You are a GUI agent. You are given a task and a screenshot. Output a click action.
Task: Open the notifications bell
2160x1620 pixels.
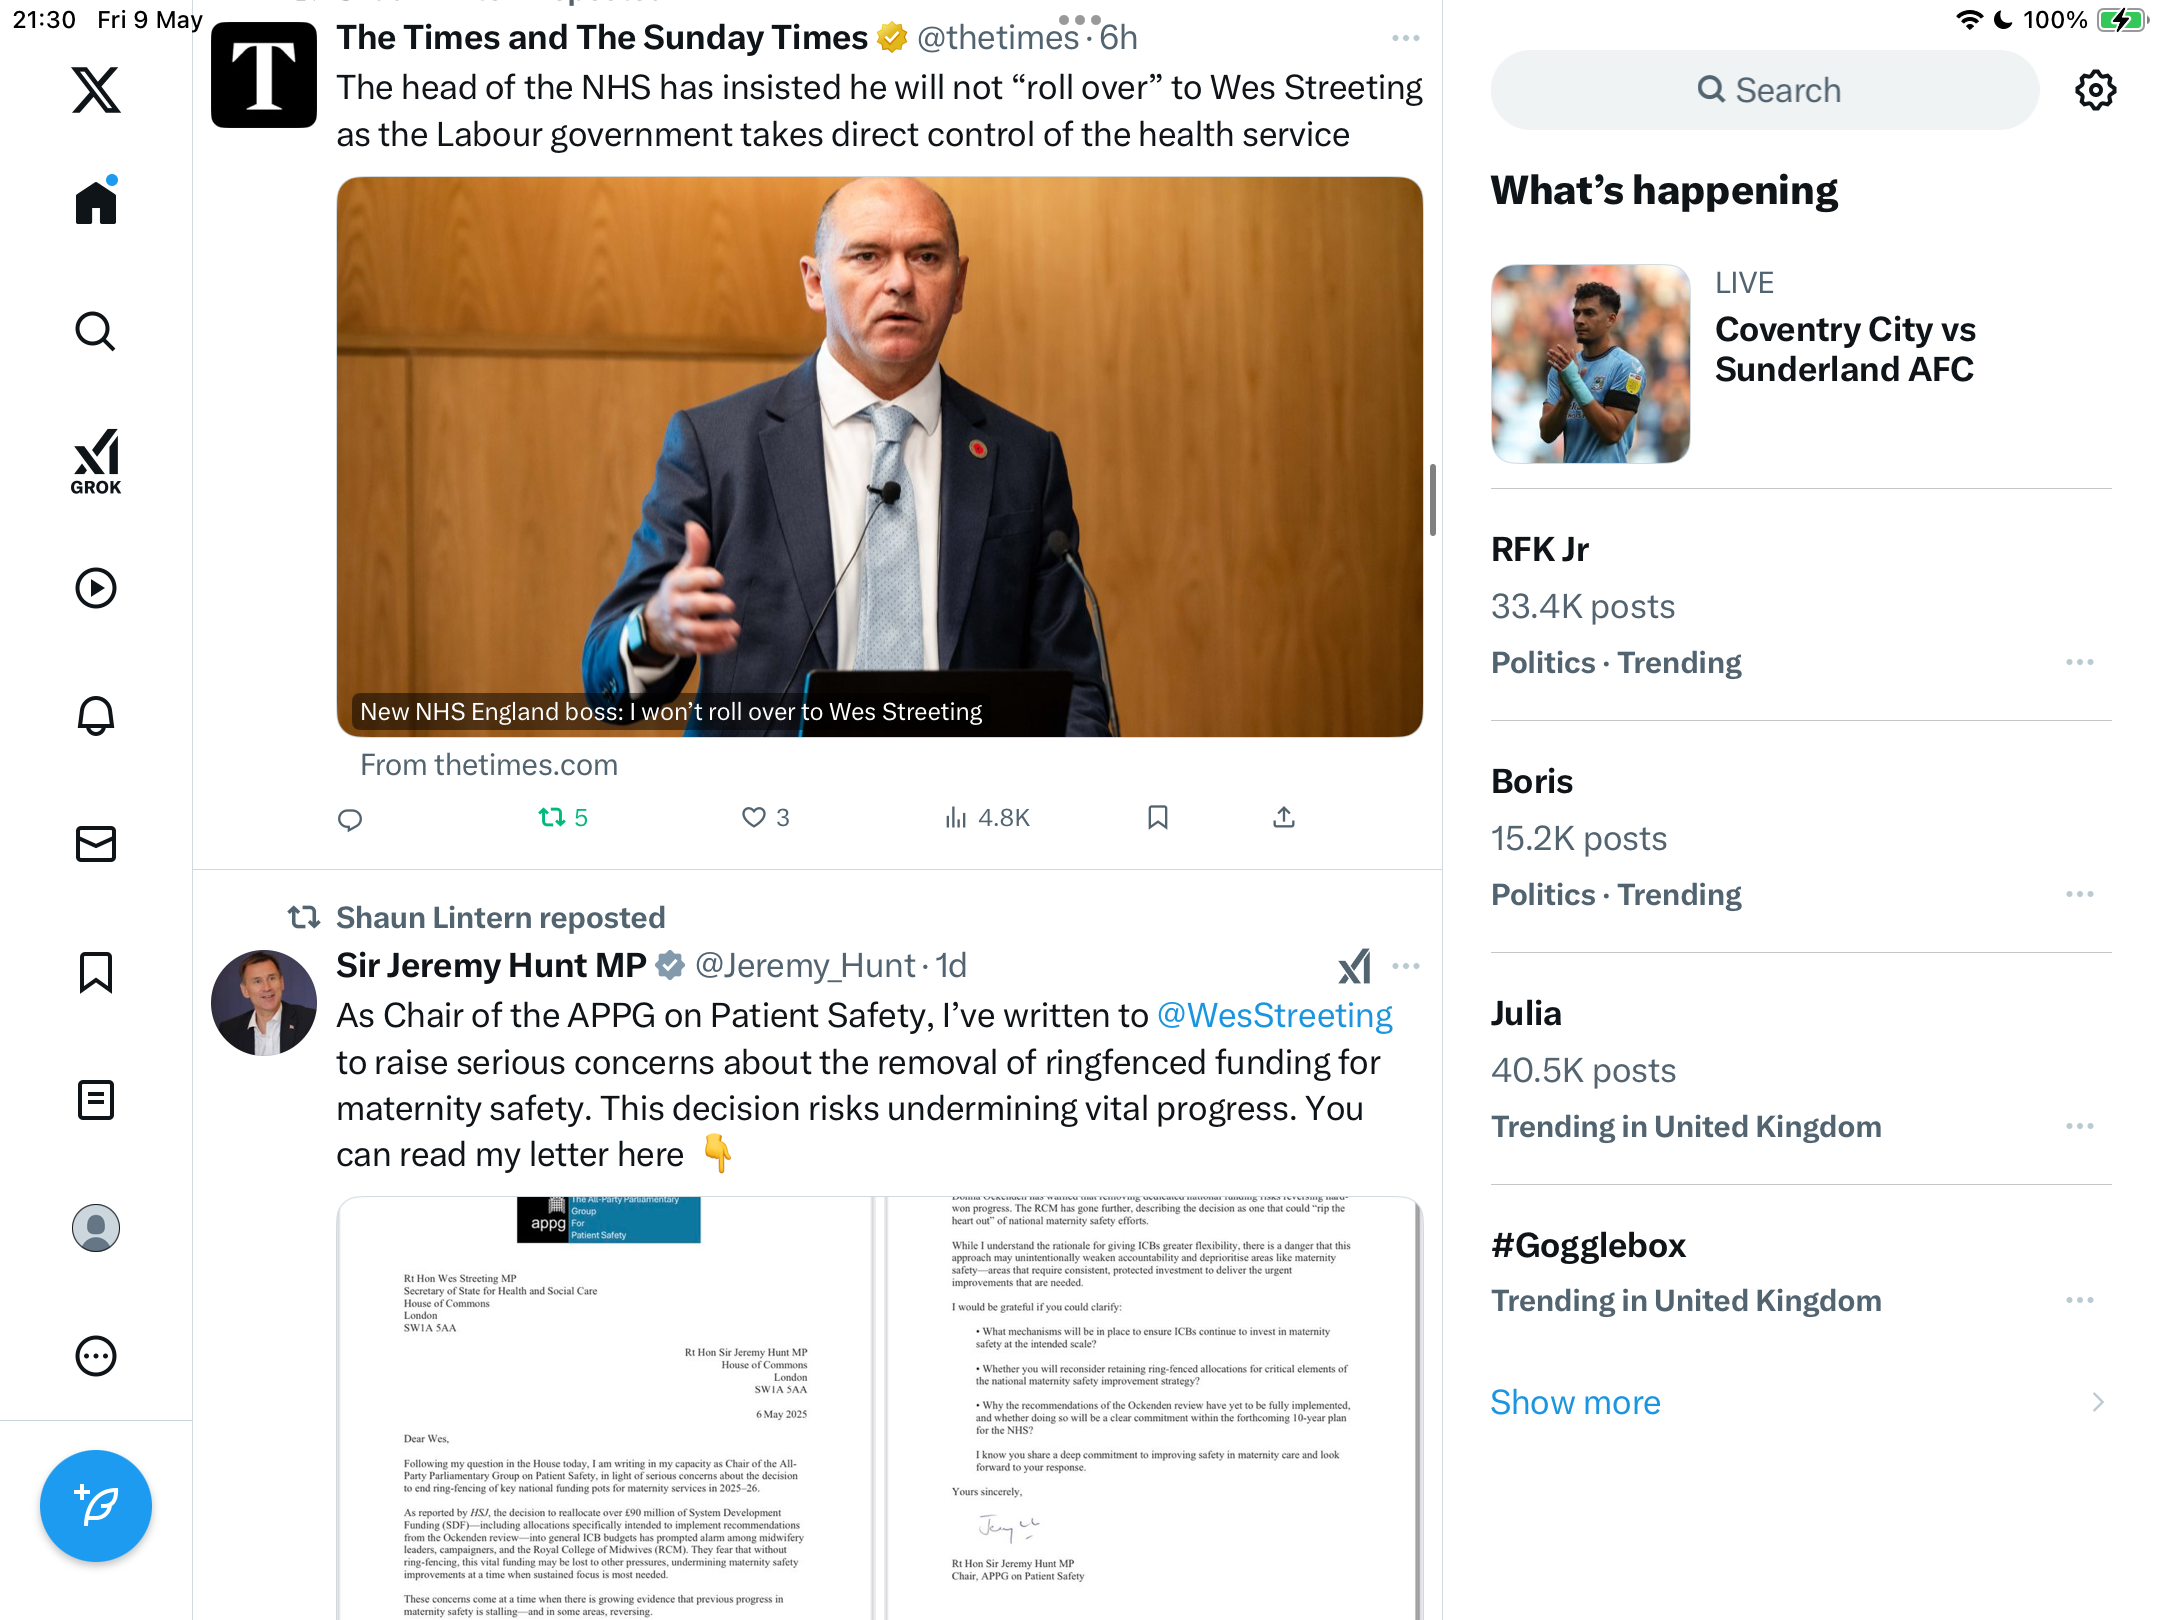click(96, 715)
